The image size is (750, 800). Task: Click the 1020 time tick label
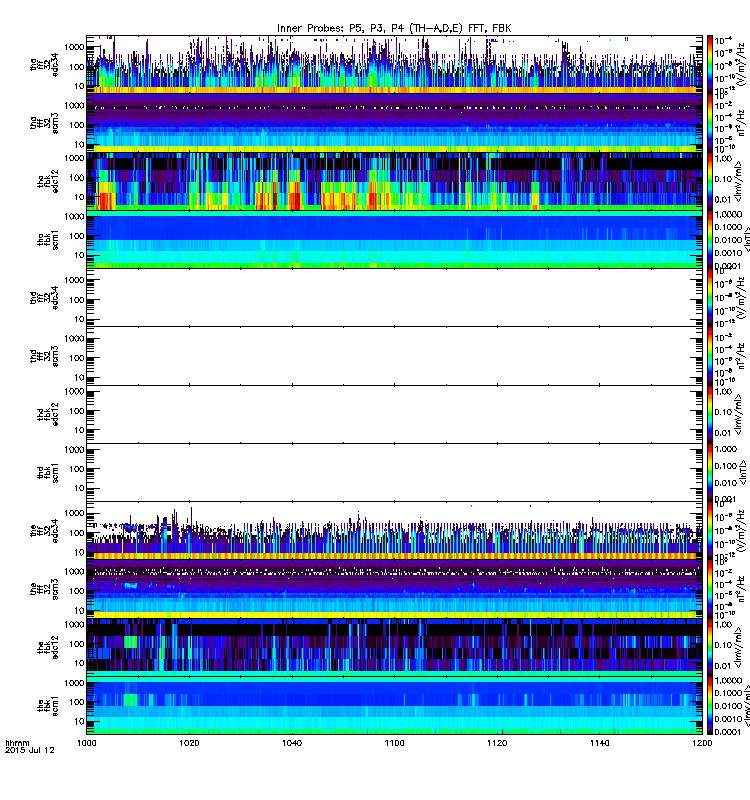pos(189,743)
